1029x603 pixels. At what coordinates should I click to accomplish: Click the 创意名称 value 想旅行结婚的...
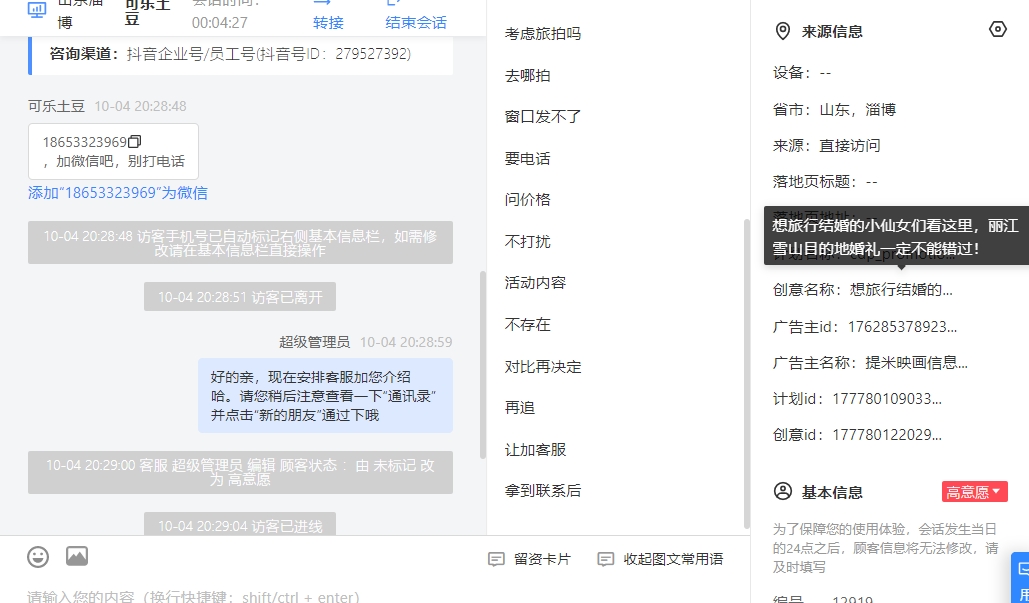[901, 289]
